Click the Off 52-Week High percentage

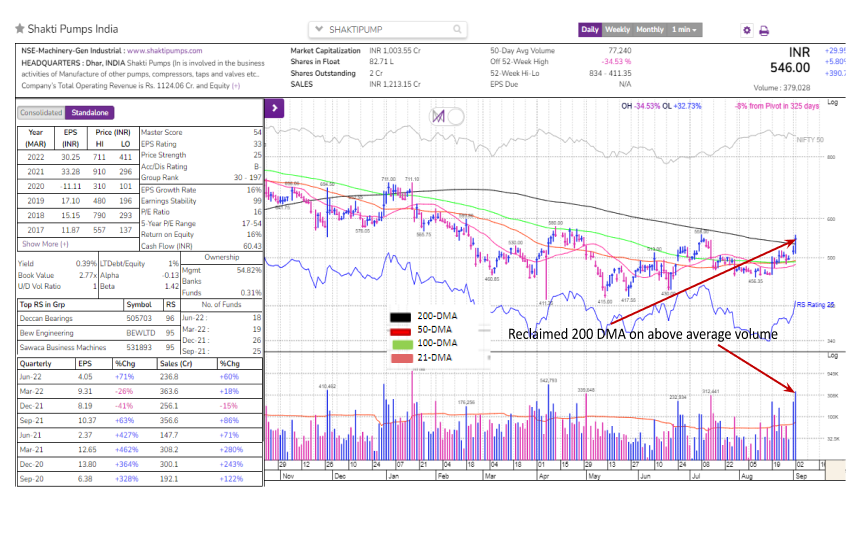[x=616, y=61]
